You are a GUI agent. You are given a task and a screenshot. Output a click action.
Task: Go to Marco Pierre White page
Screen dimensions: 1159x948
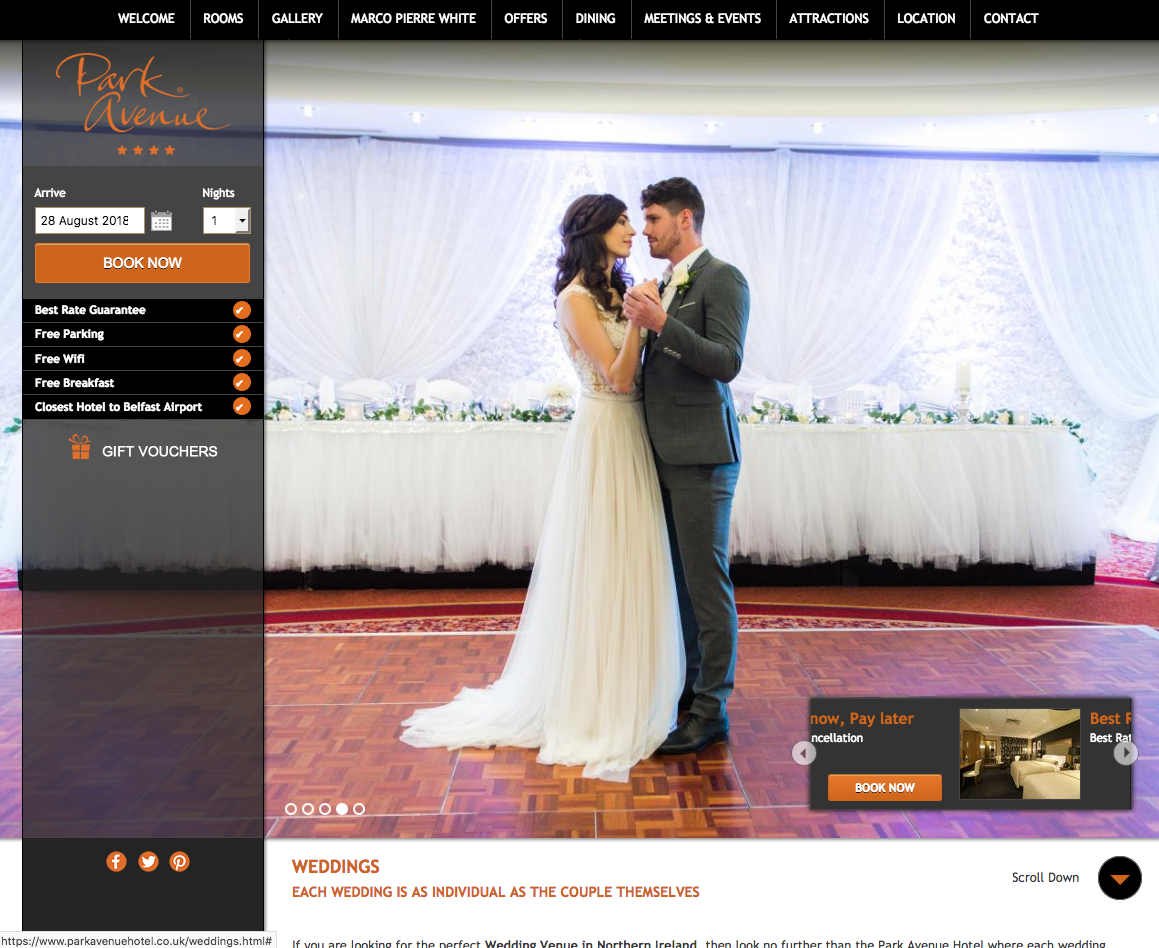coord(414,18)
